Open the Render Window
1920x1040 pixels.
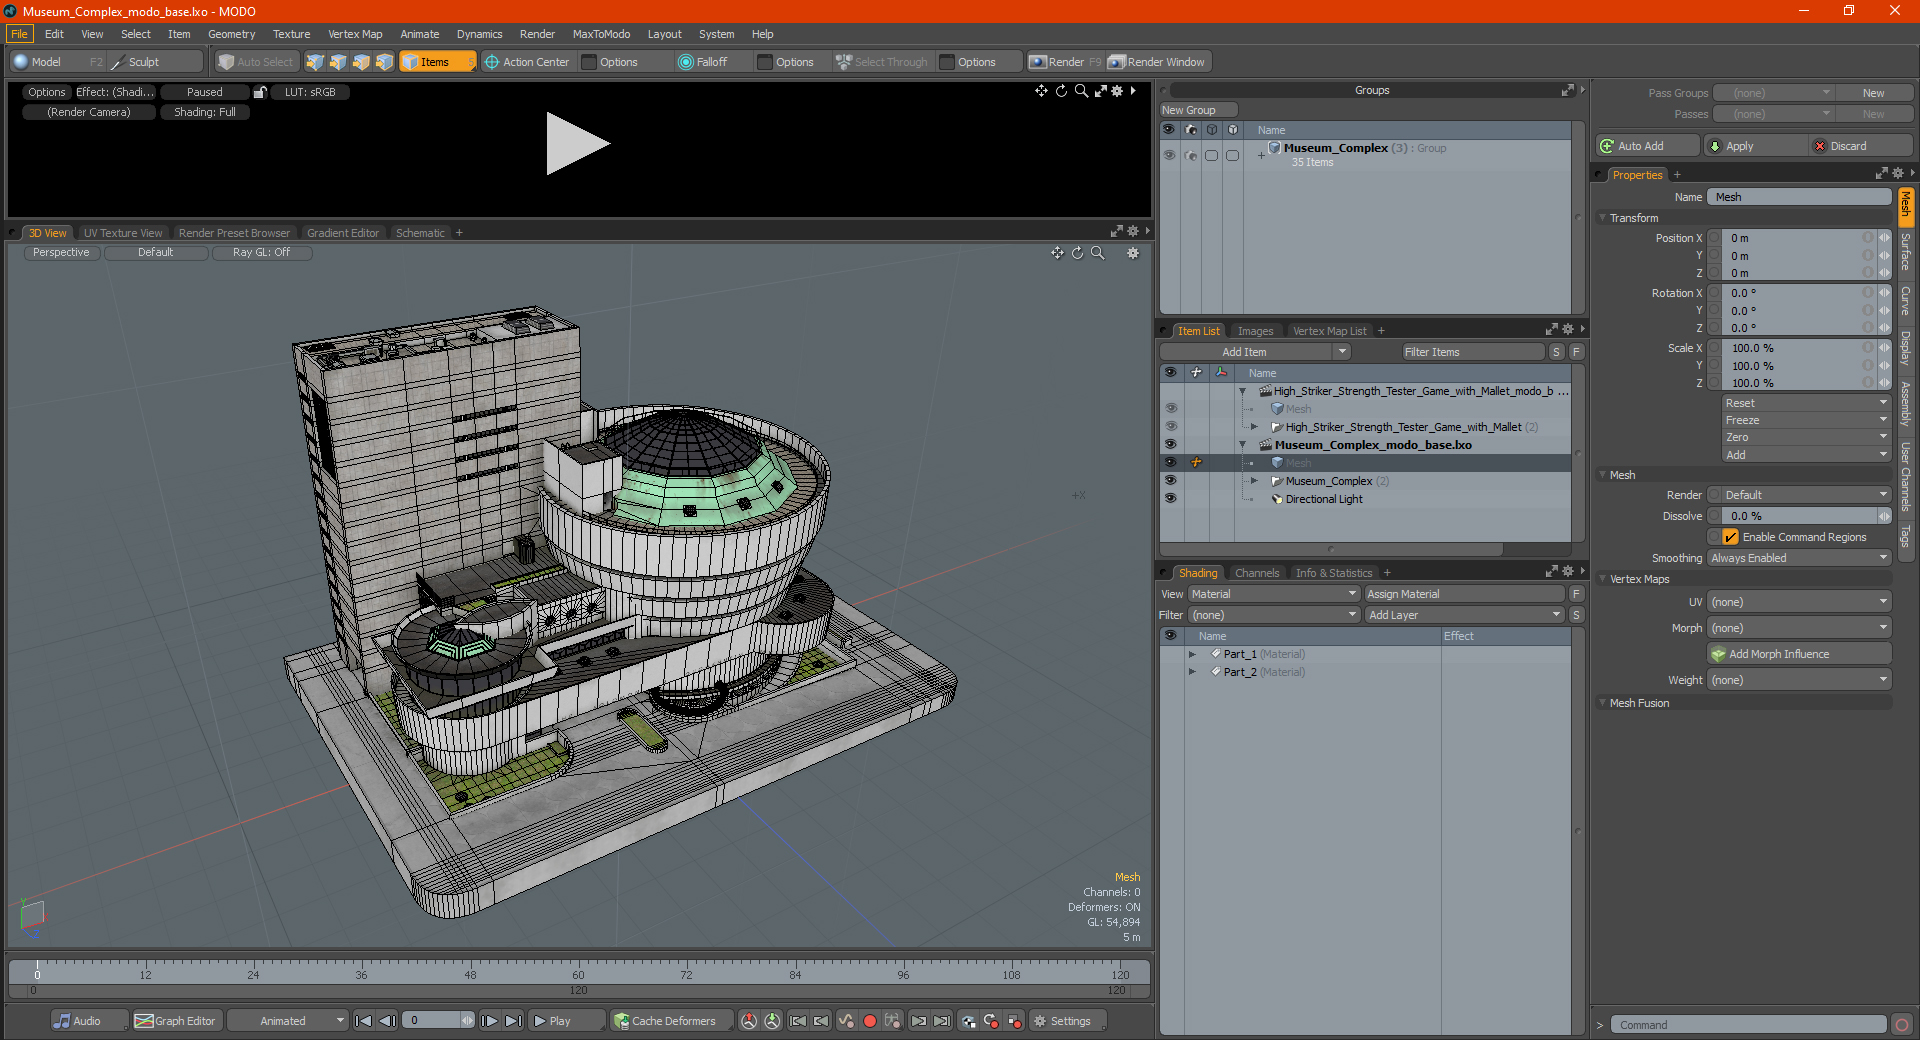(x=1158, y=62)
